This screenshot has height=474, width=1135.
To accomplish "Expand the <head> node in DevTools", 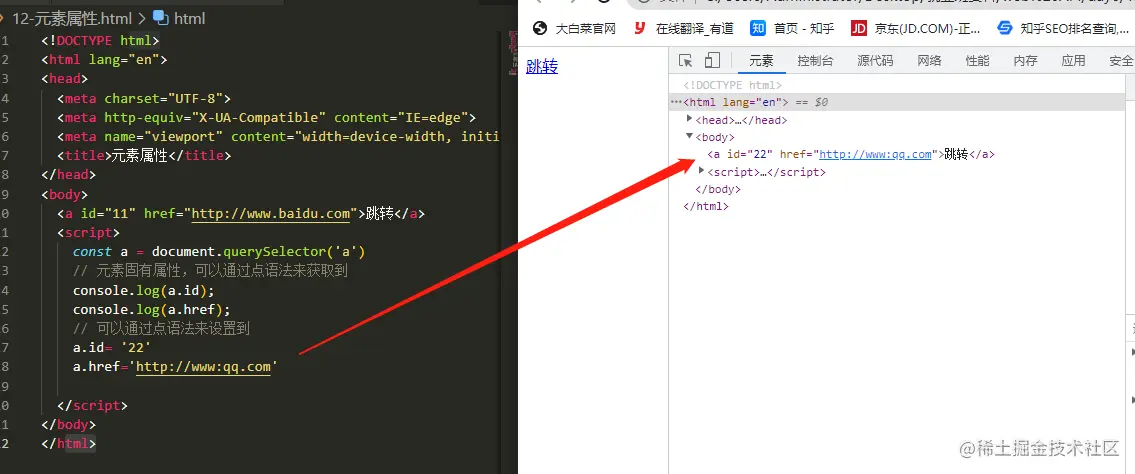I will [690, 119].
